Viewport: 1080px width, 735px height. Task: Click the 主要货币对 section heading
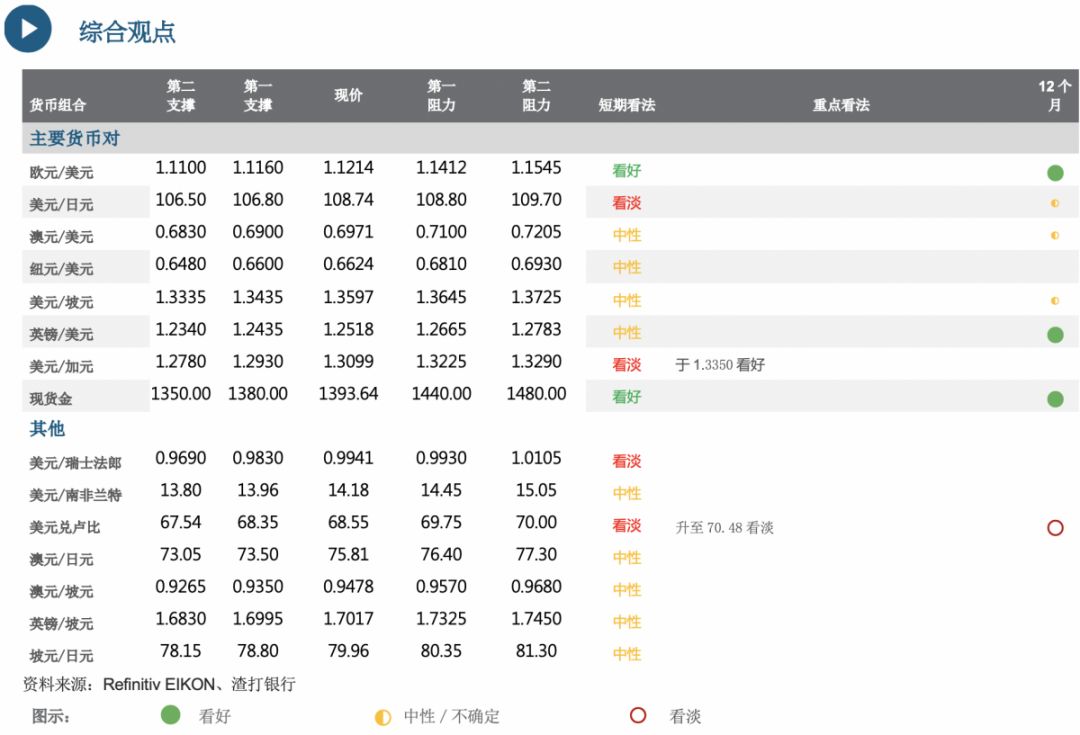point(74,138)
